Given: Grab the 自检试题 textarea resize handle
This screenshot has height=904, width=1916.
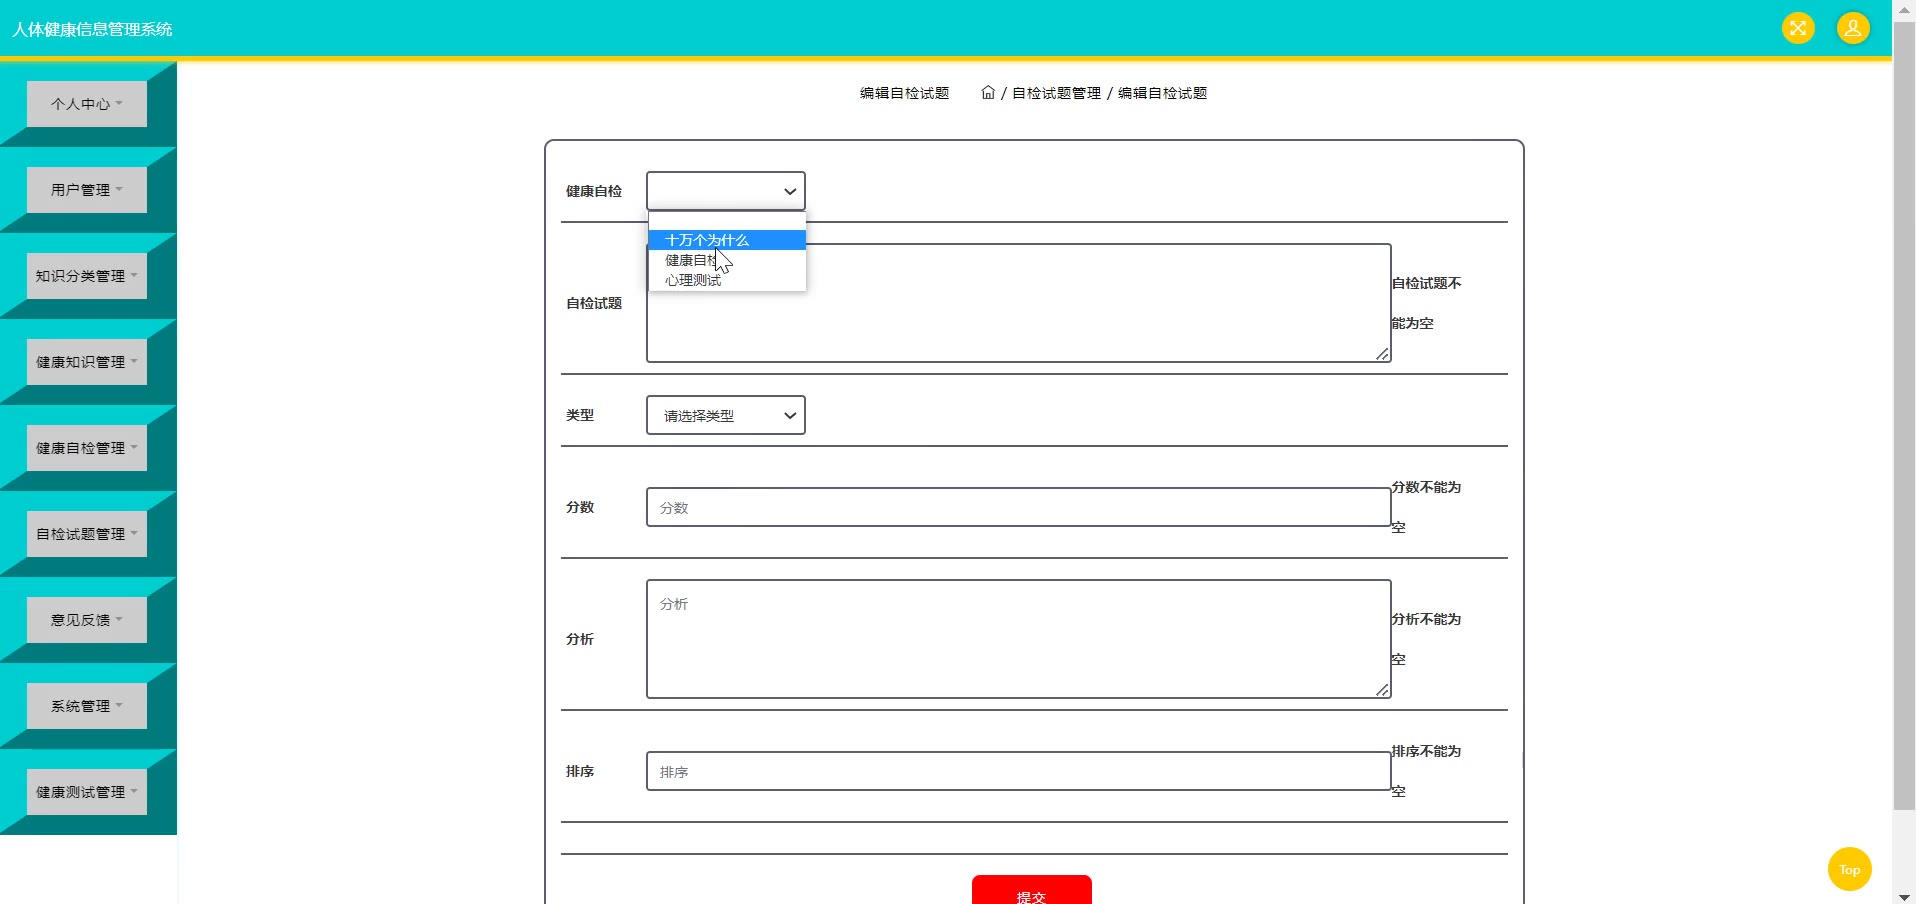Looking at the screenshot, I should pos(1382,354).
